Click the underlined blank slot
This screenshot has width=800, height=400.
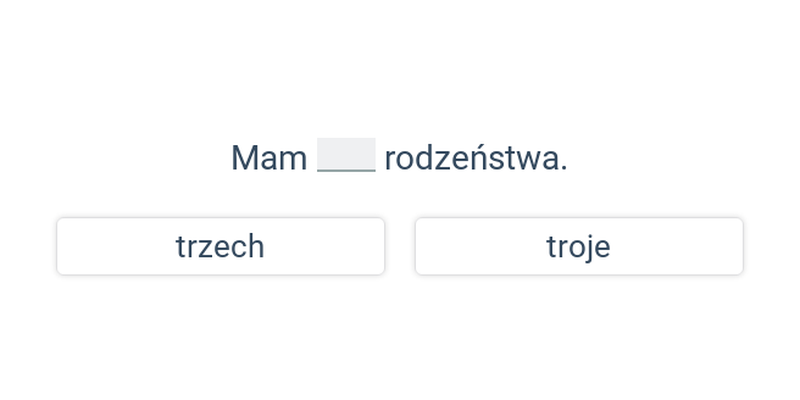(346, 155)
